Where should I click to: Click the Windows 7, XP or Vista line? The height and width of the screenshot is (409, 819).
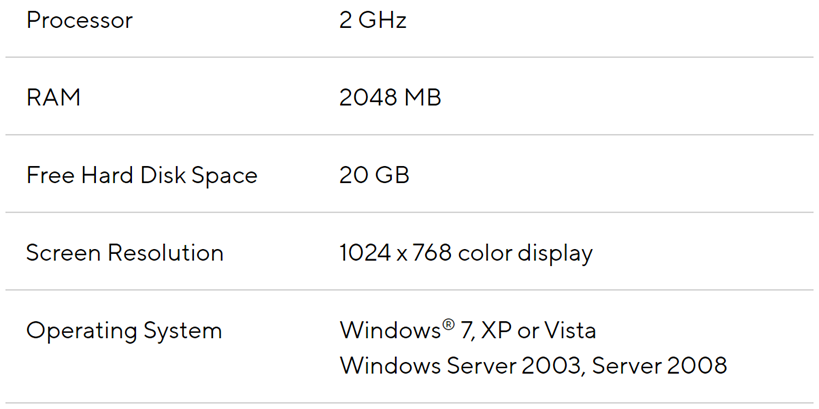467,330
